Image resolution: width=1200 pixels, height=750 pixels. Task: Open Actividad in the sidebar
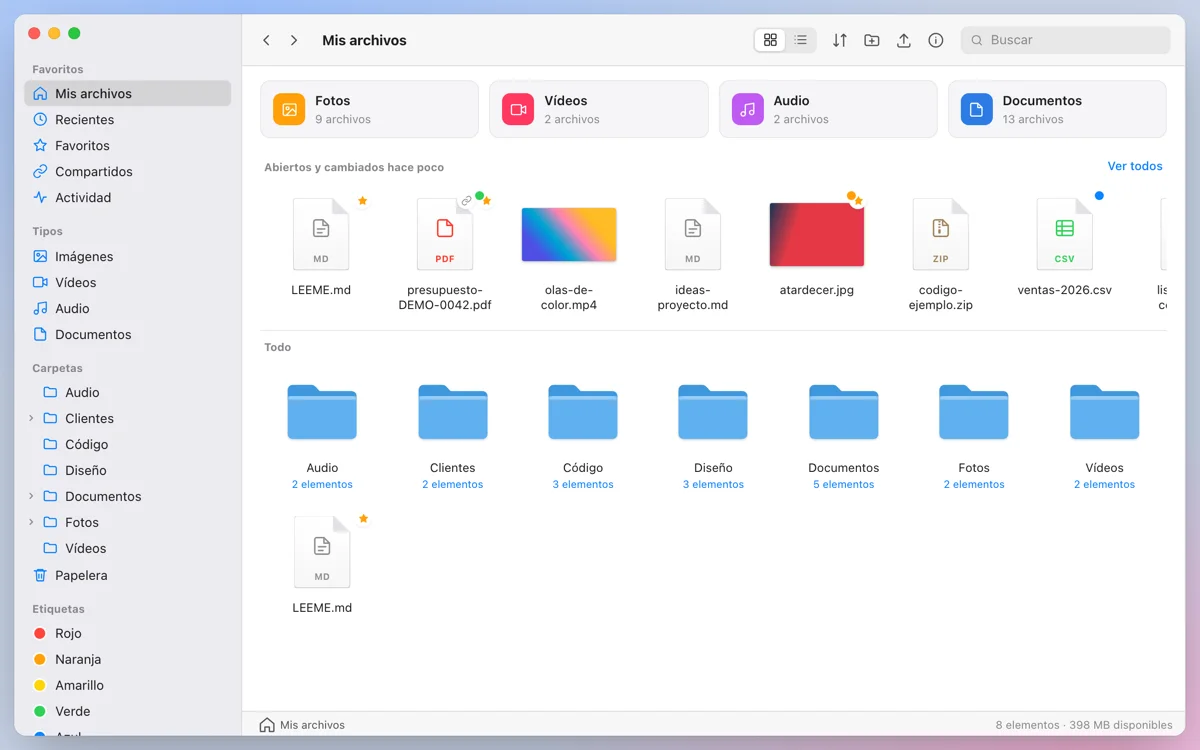tap(128, 197)
